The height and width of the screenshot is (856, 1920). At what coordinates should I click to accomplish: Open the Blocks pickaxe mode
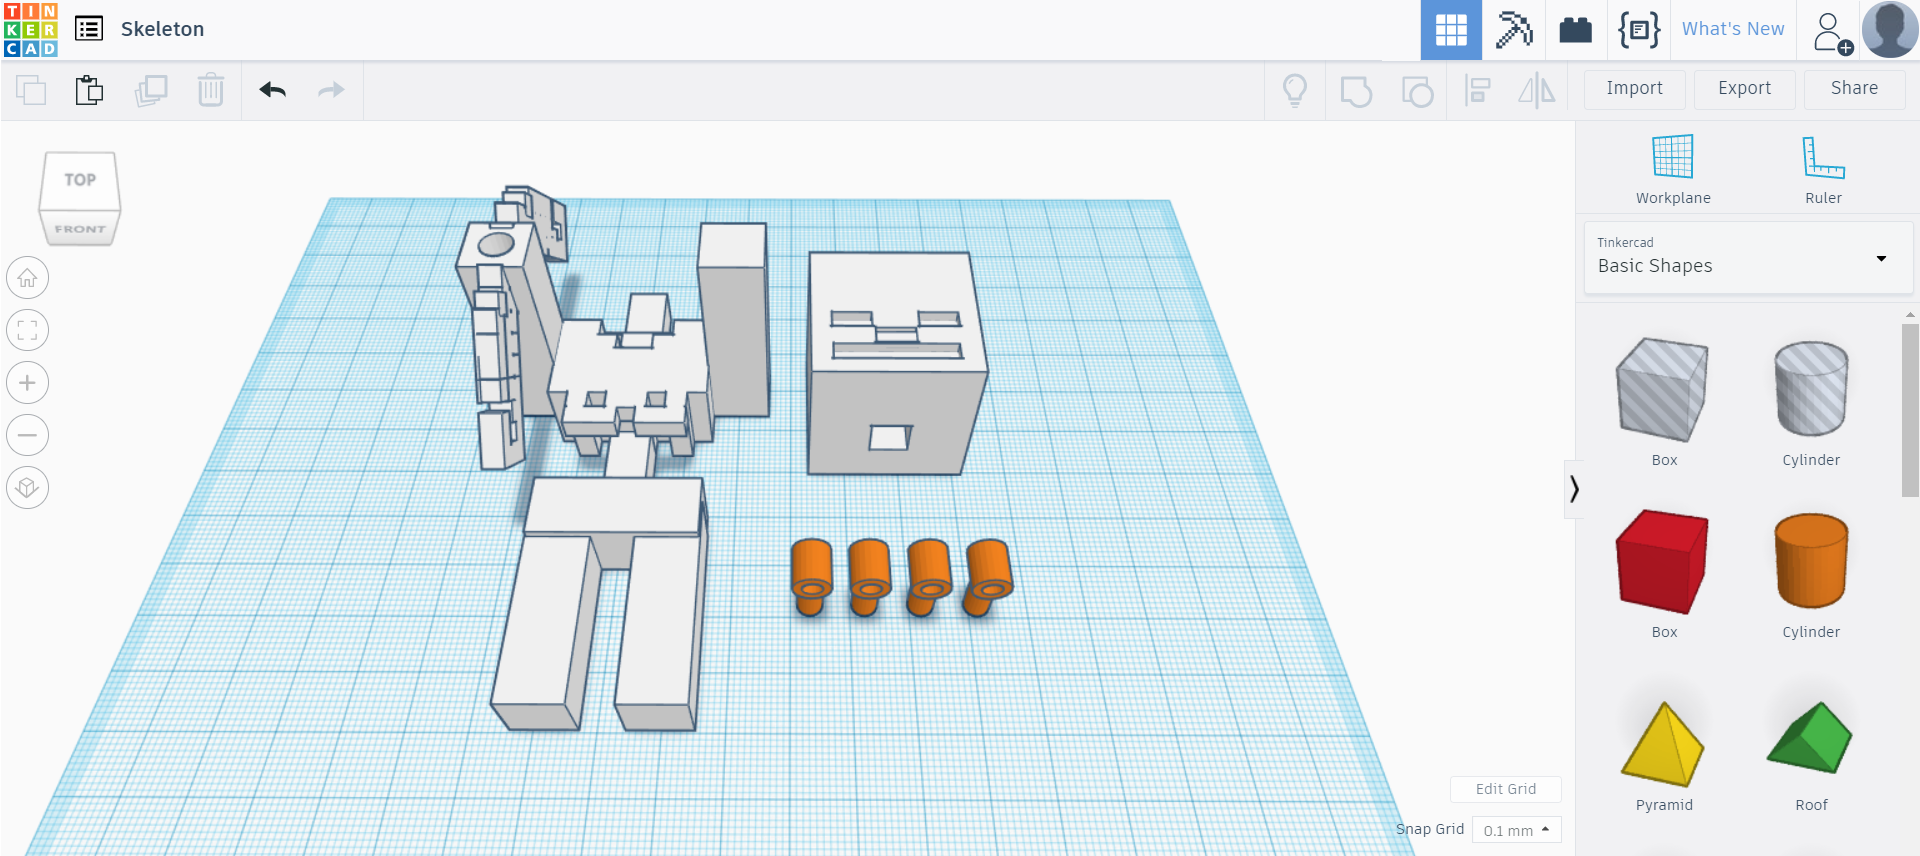coord(1514,30)
